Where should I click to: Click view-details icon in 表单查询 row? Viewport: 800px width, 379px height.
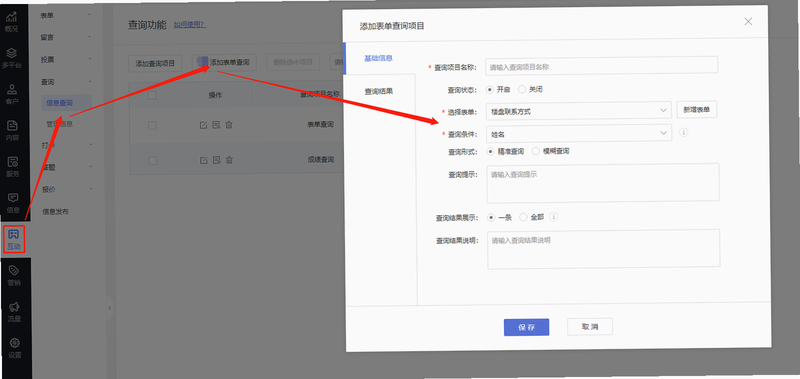pyautogui.click(x=216, y=124)
